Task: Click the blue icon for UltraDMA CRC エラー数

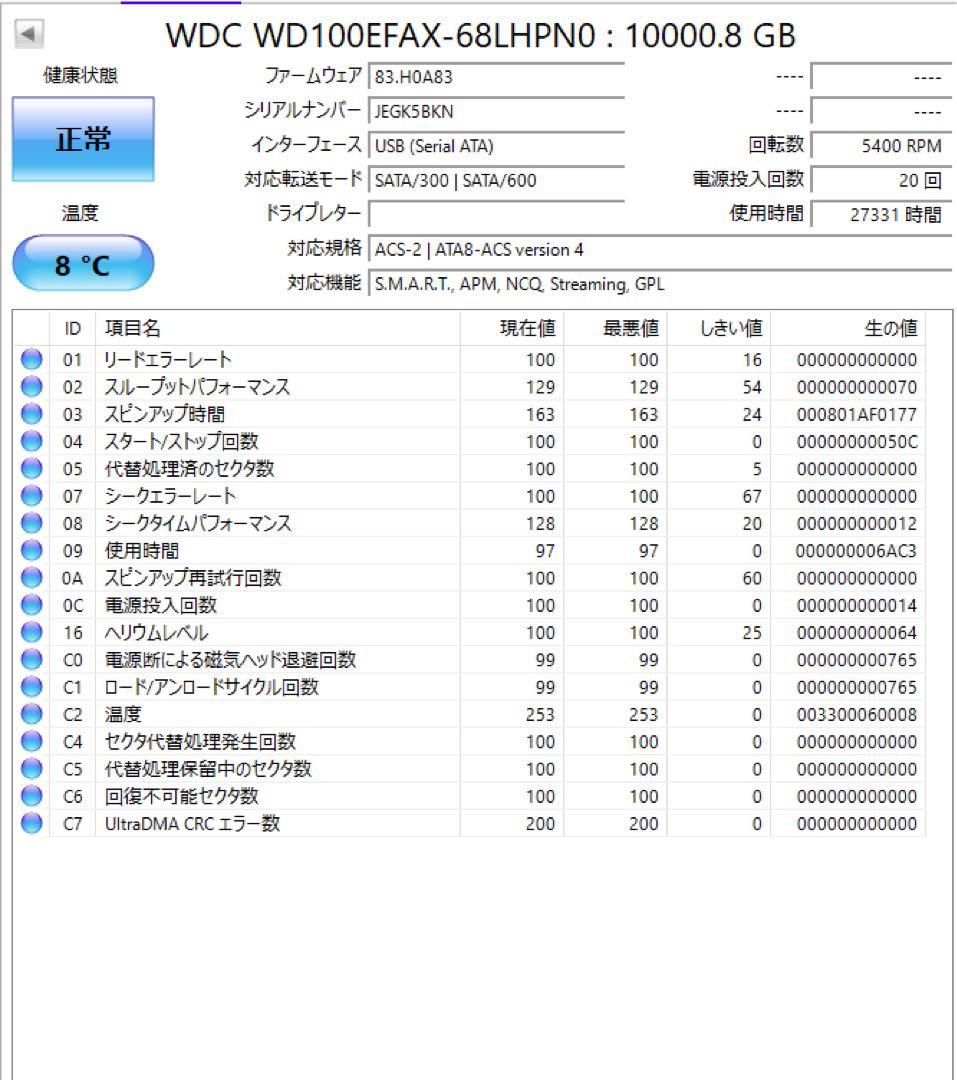Action: pos(32,824)
